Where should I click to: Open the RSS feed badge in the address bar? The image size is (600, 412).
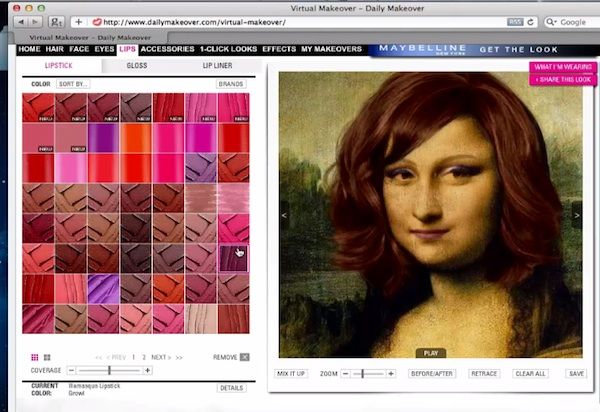515,22
